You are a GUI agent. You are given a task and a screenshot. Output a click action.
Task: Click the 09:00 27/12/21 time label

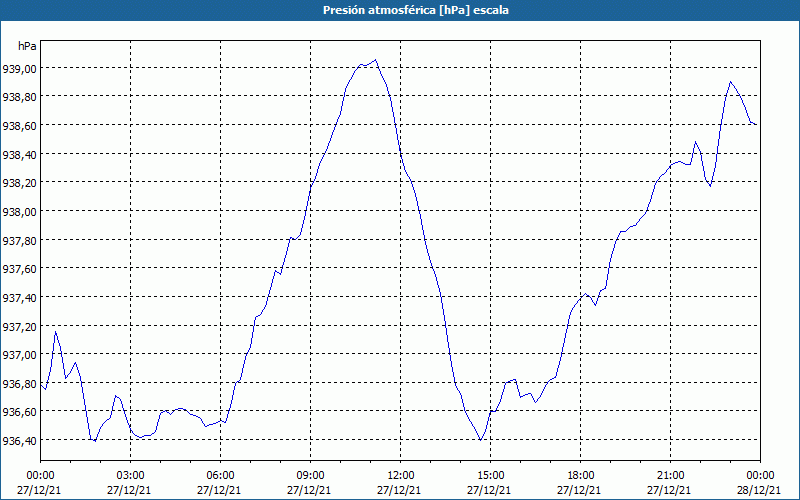click(x=311, y=482)
